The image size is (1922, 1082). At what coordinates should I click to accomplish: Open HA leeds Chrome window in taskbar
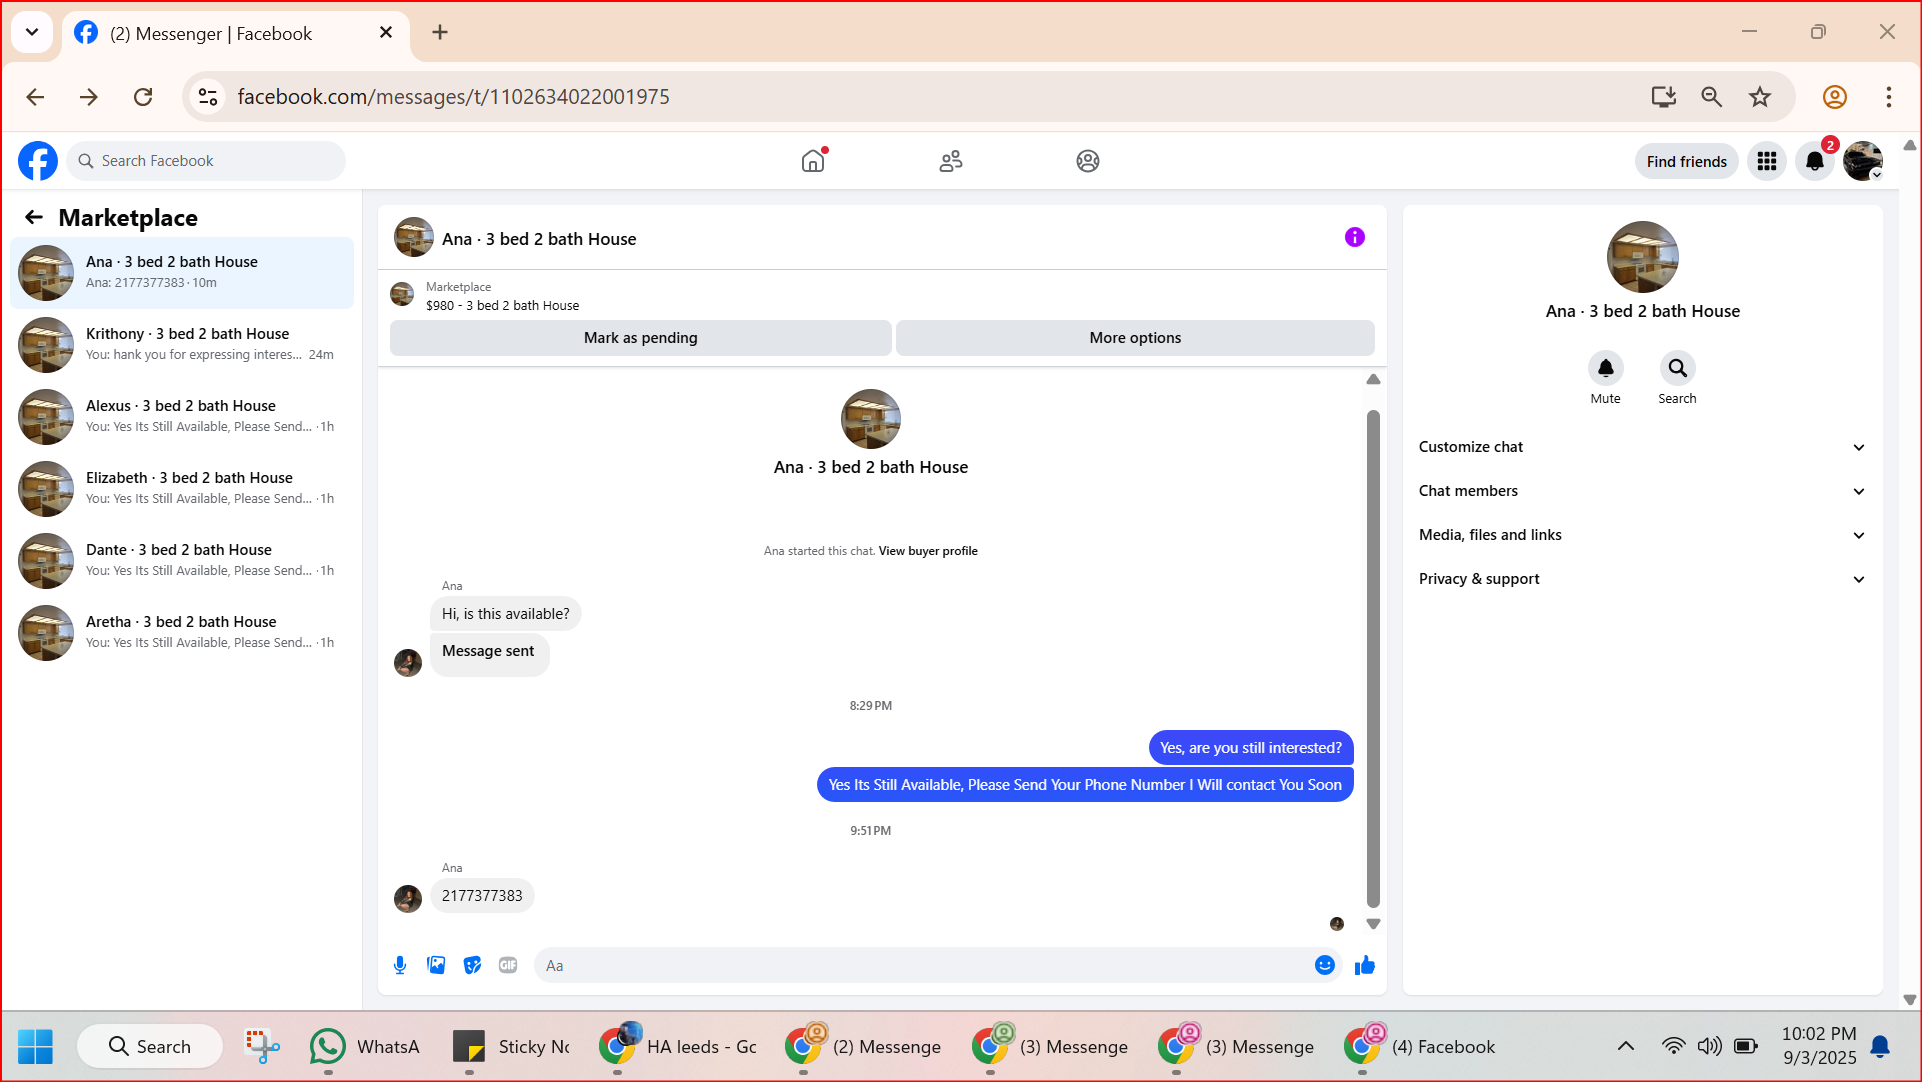click(x=678, y=1046)
